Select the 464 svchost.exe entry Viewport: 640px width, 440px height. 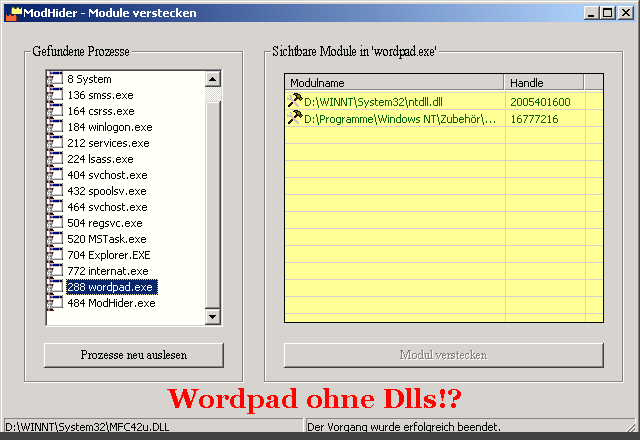(107, 207)
